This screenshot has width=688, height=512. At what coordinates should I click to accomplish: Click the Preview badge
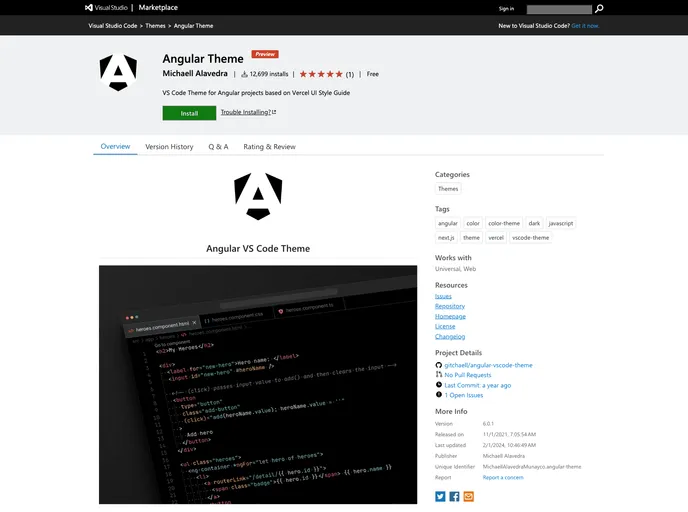[x=265, y=54]
